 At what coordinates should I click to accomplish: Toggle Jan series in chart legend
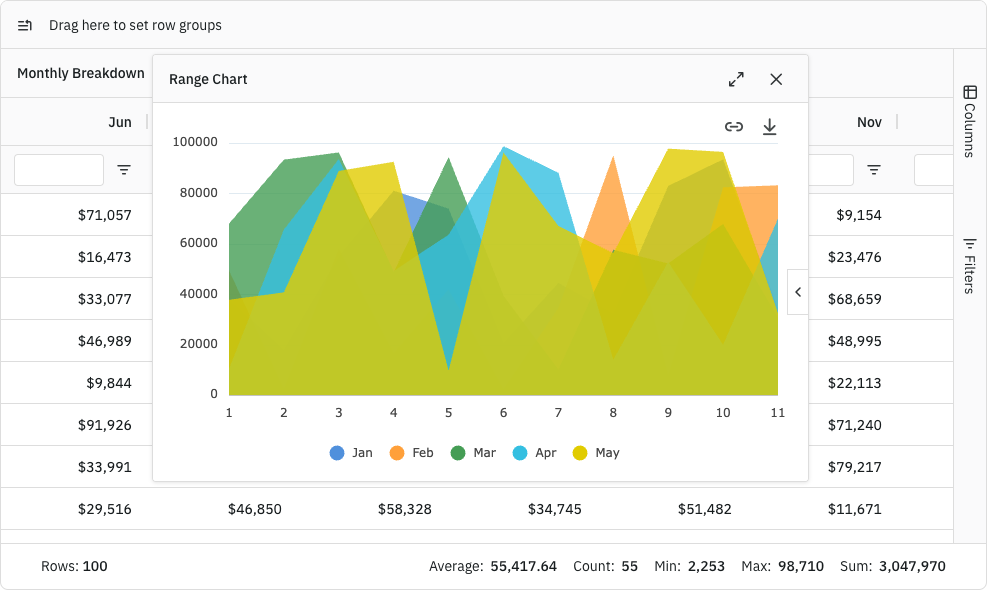pyautogui.click(x=351, y=453)
